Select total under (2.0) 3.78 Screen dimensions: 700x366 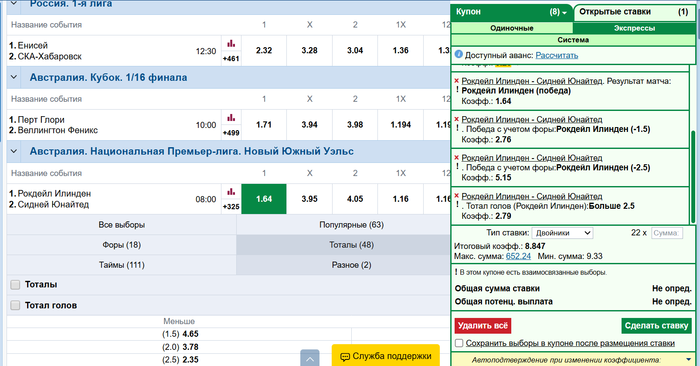[x=180, y=347]
